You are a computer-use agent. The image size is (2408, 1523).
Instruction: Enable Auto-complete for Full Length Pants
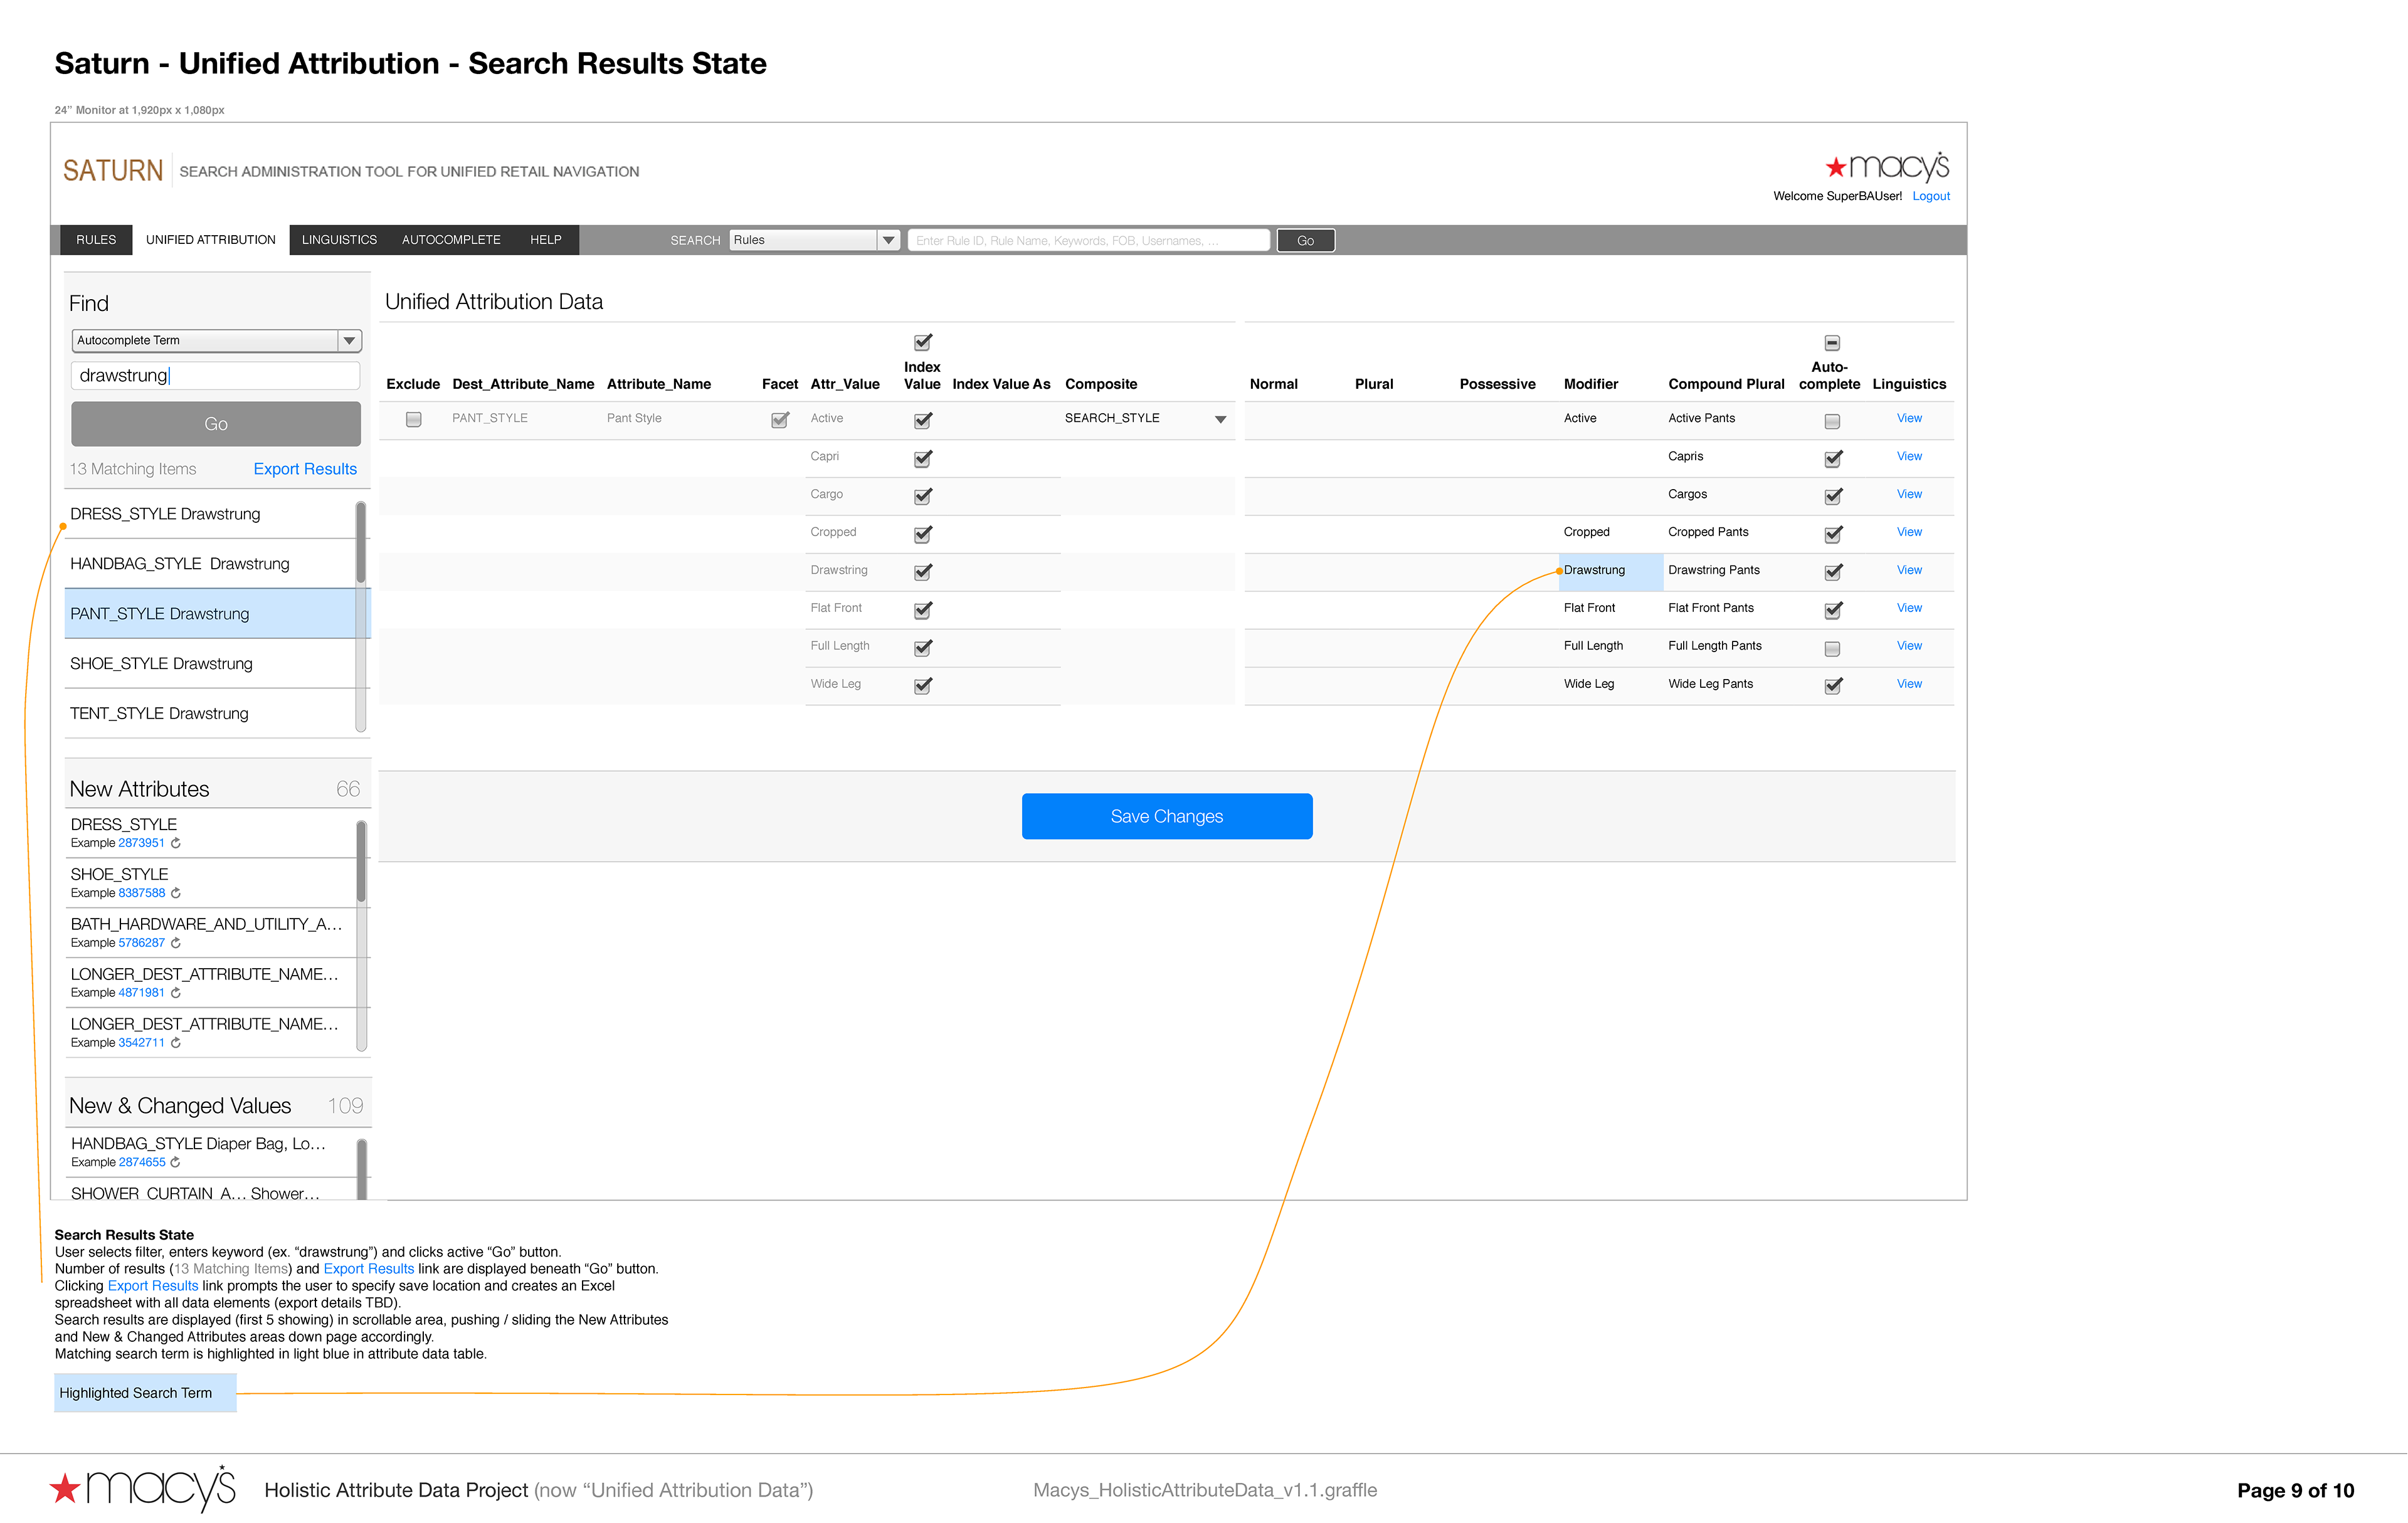[x=1831, y=648]
